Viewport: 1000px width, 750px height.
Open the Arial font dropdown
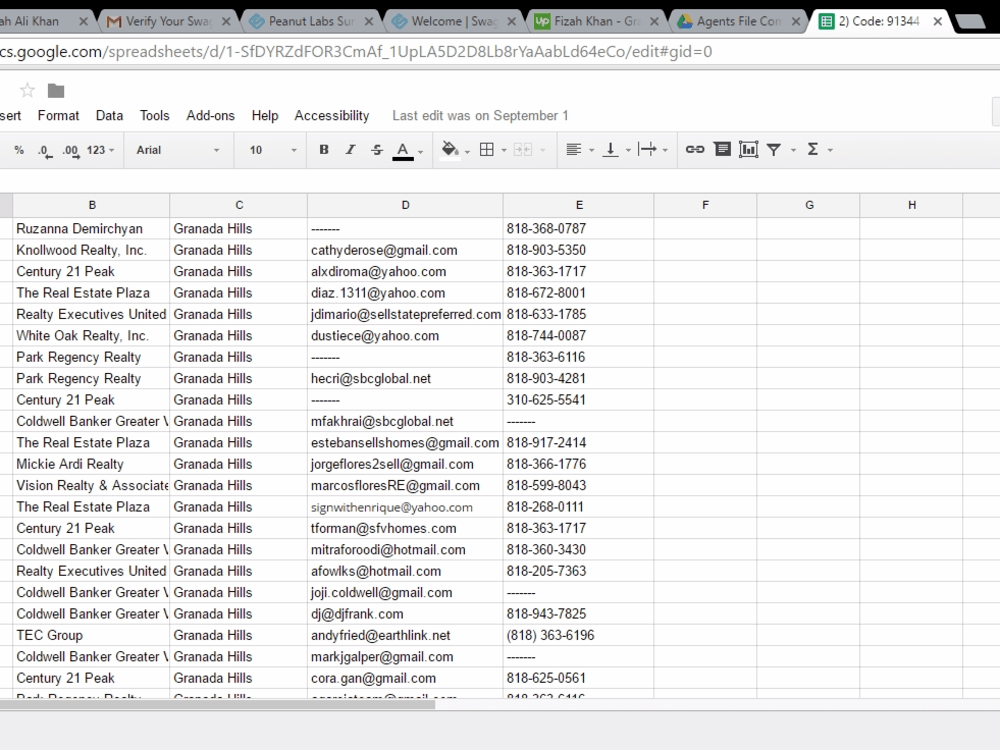pos(177,150)
